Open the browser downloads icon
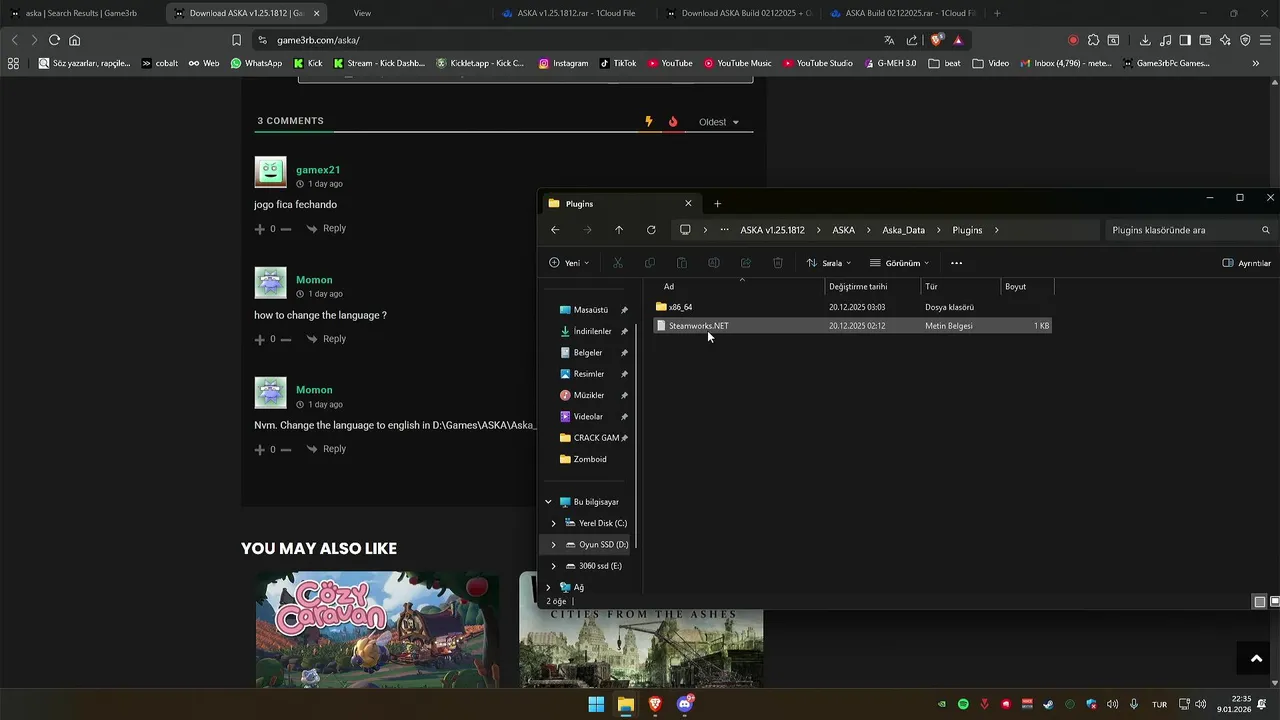The image size is (1280, 720). click(1145, 40)
